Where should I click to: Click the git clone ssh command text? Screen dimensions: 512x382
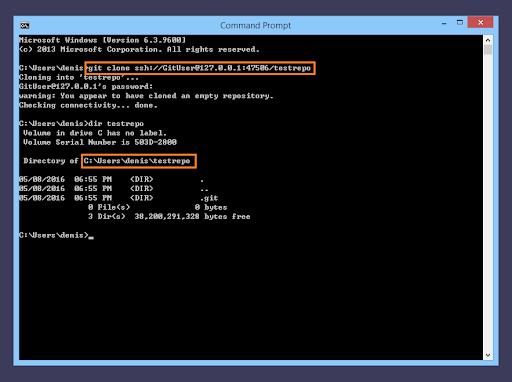tap(199, 68)
